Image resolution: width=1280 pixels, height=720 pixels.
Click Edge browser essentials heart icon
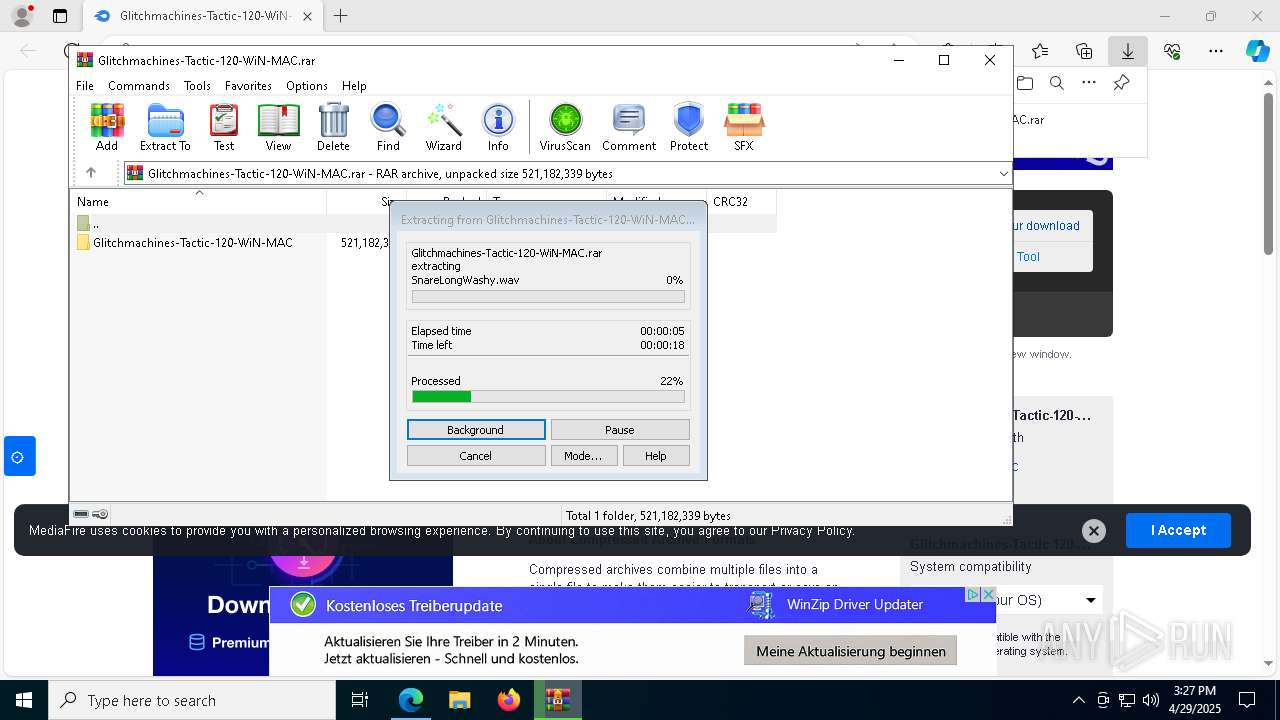point(1172,51)
